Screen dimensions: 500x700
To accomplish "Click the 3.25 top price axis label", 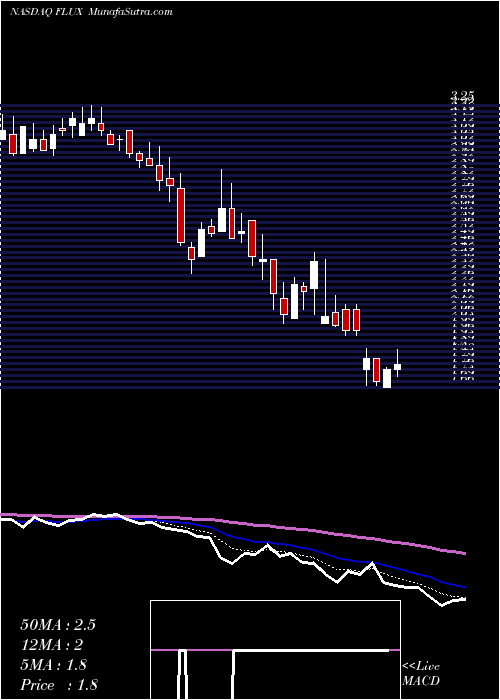I will (x=462, y=95).
